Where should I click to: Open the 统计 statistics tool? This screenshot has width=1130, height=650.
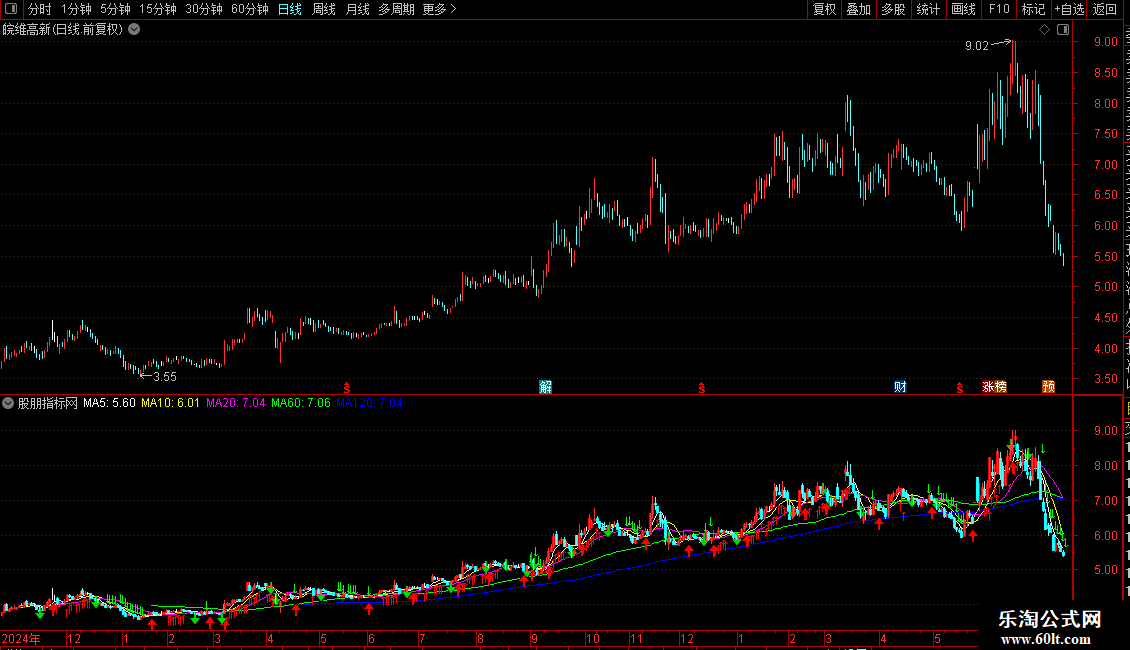928,9
